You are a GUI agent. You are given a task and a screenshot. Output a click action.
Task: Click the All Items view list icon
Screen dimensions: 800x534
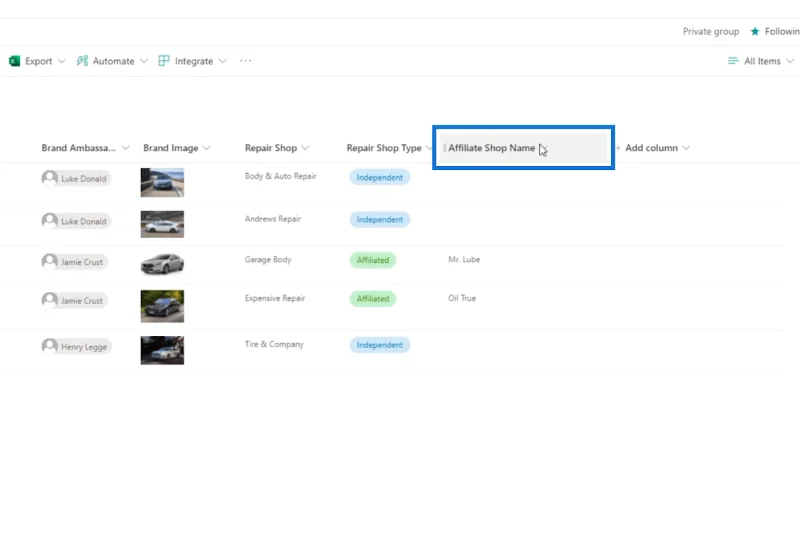click(733, 61)
